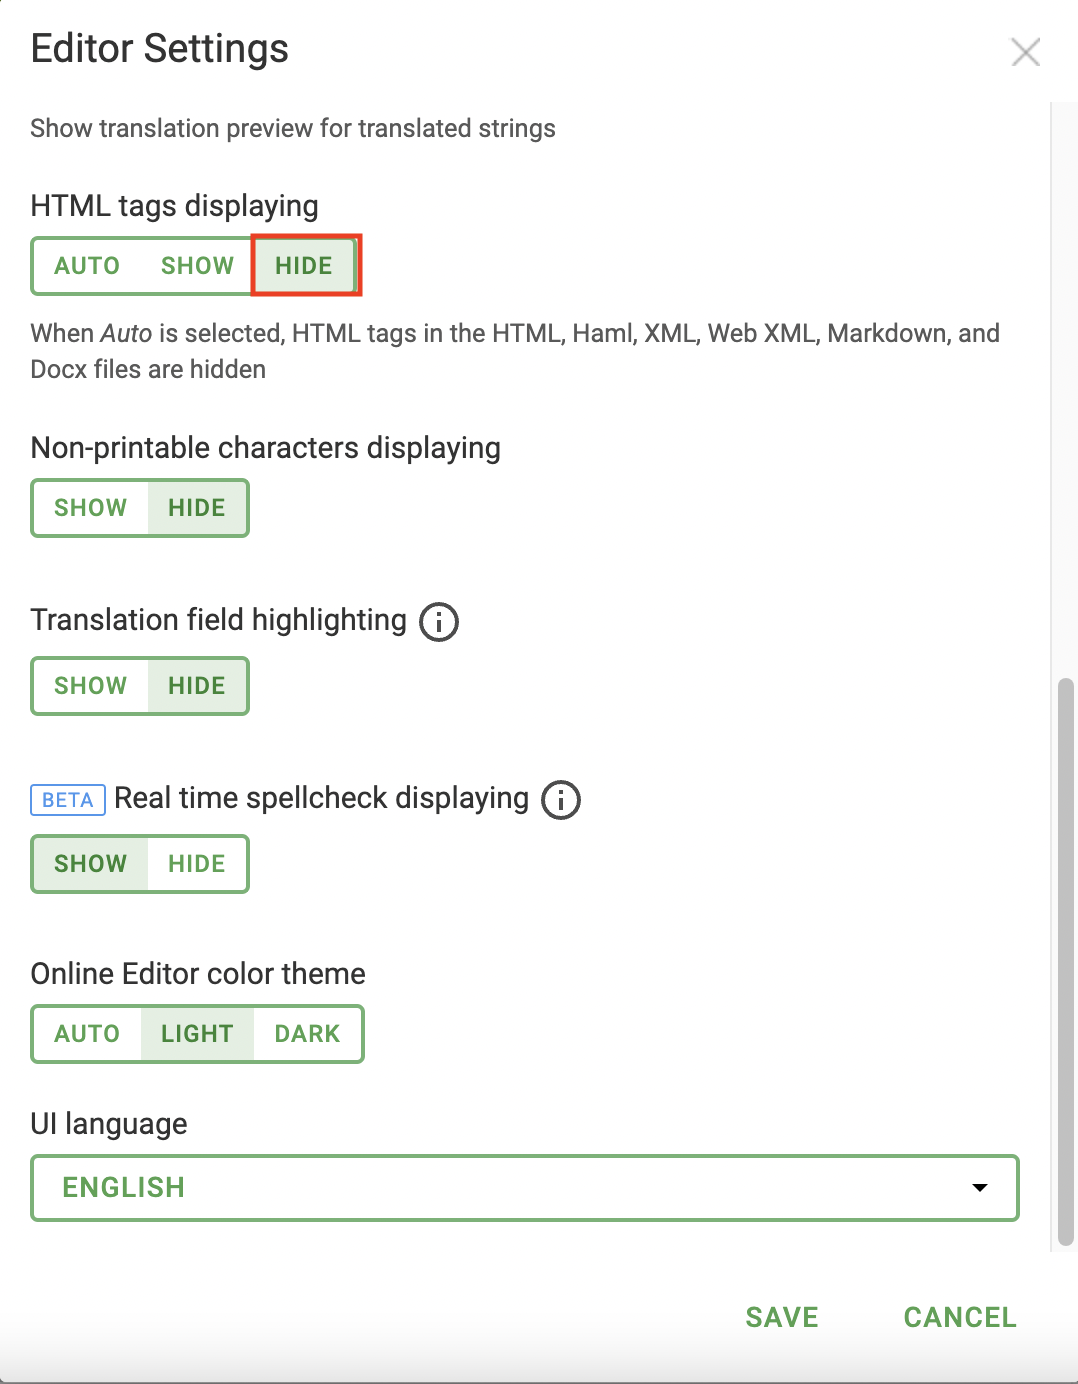Image resolution: width=1078 pixels, height=1384 pixels.
Task: Click info icon beside Real time spellcheck displaying
Action: [x=560, y=799]
